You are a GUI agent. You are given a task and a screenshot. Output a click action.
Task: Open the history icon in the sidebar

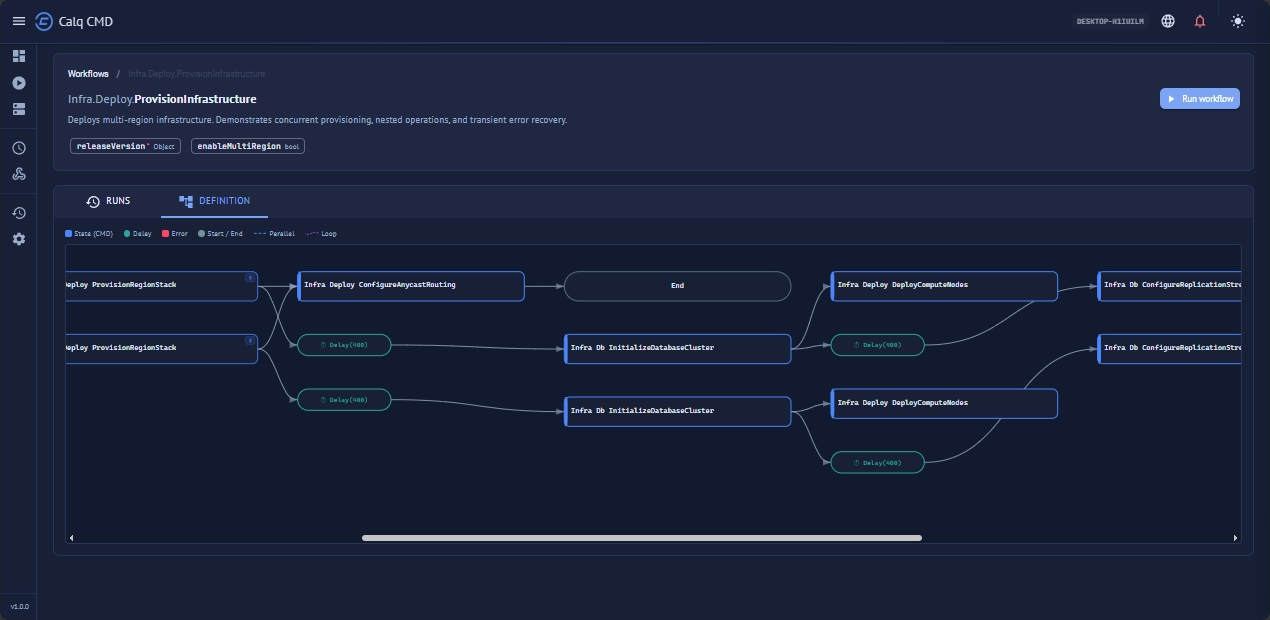pyautogui.click(x=19, y=213)
